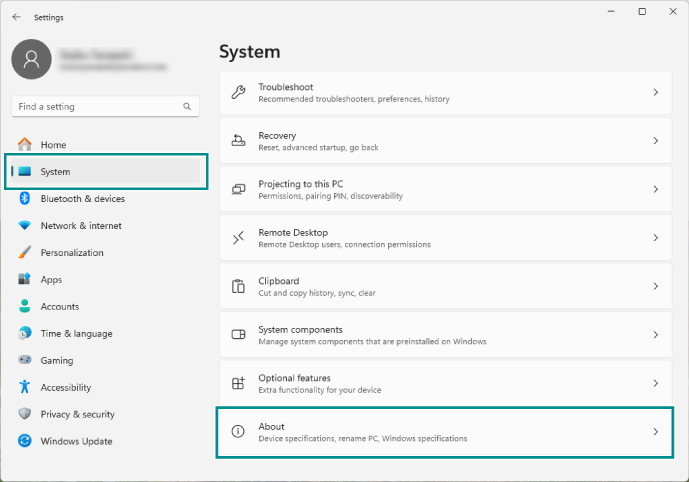Click the Remote Desktop icon

pyautogui.click(x=238, y=238)
